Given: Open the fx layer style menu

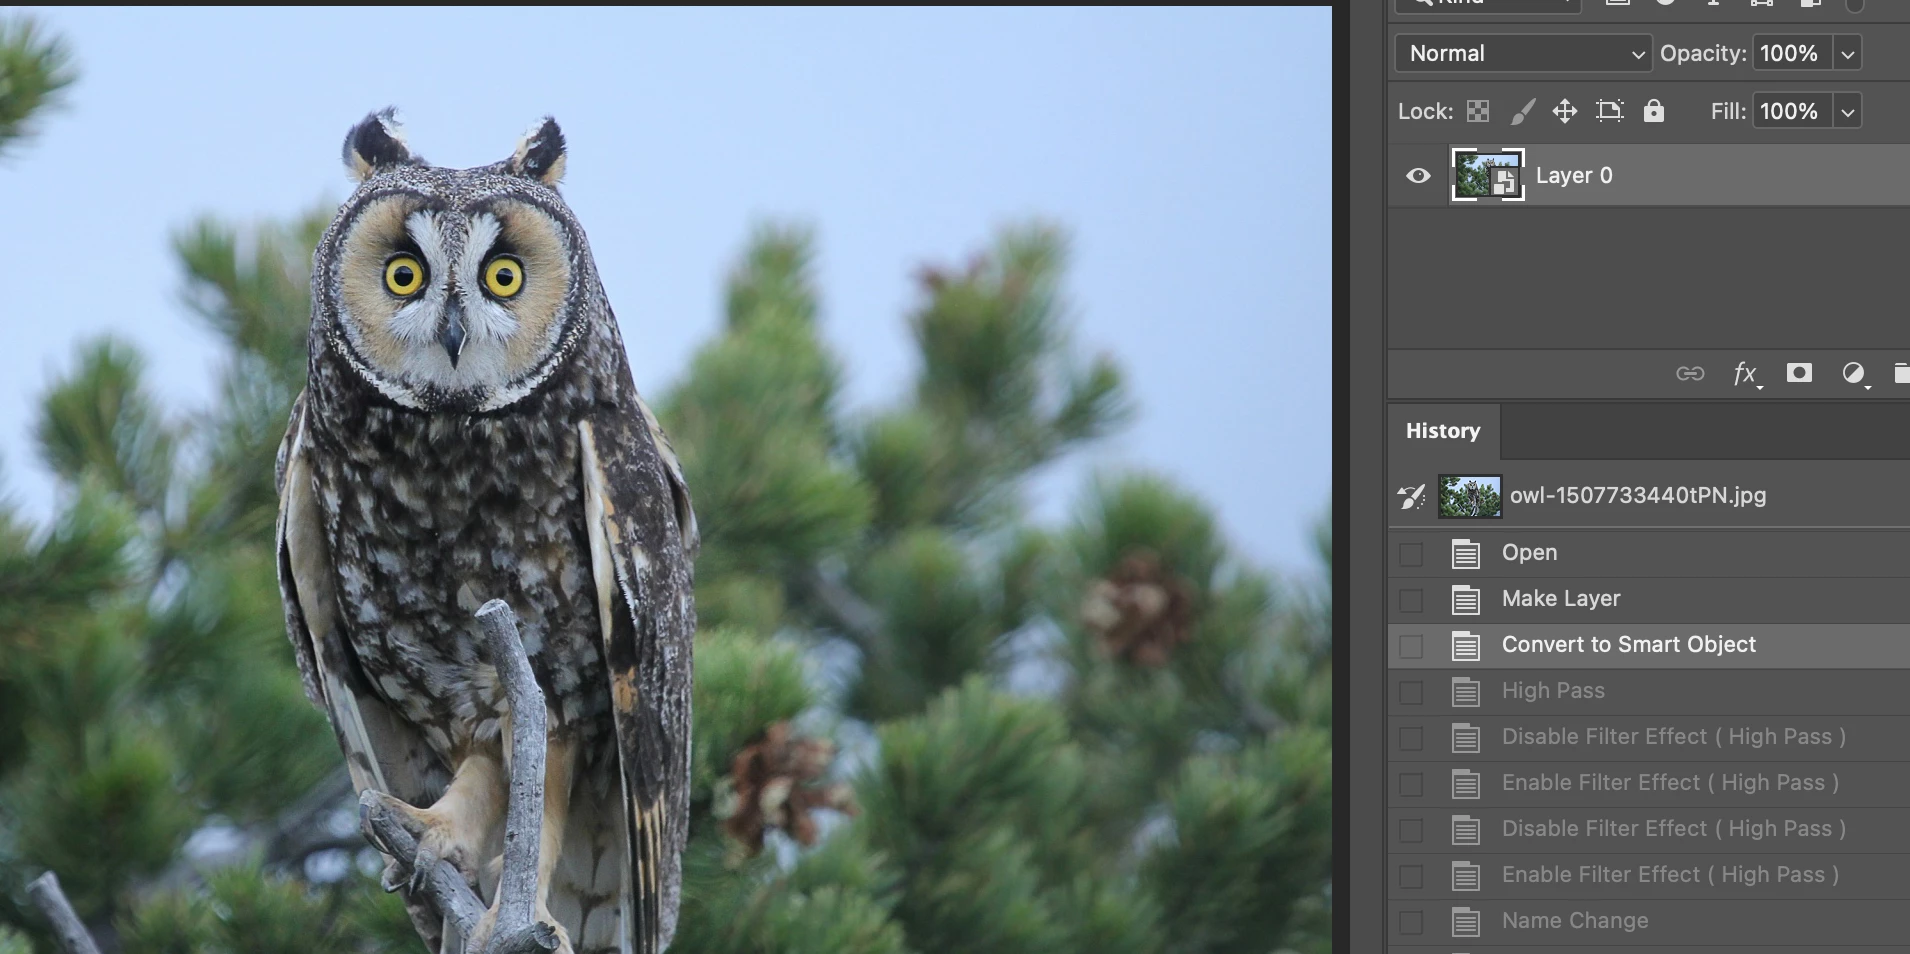Looking at the screenshot, I should pyautogui.click(x=1746, y=374).
